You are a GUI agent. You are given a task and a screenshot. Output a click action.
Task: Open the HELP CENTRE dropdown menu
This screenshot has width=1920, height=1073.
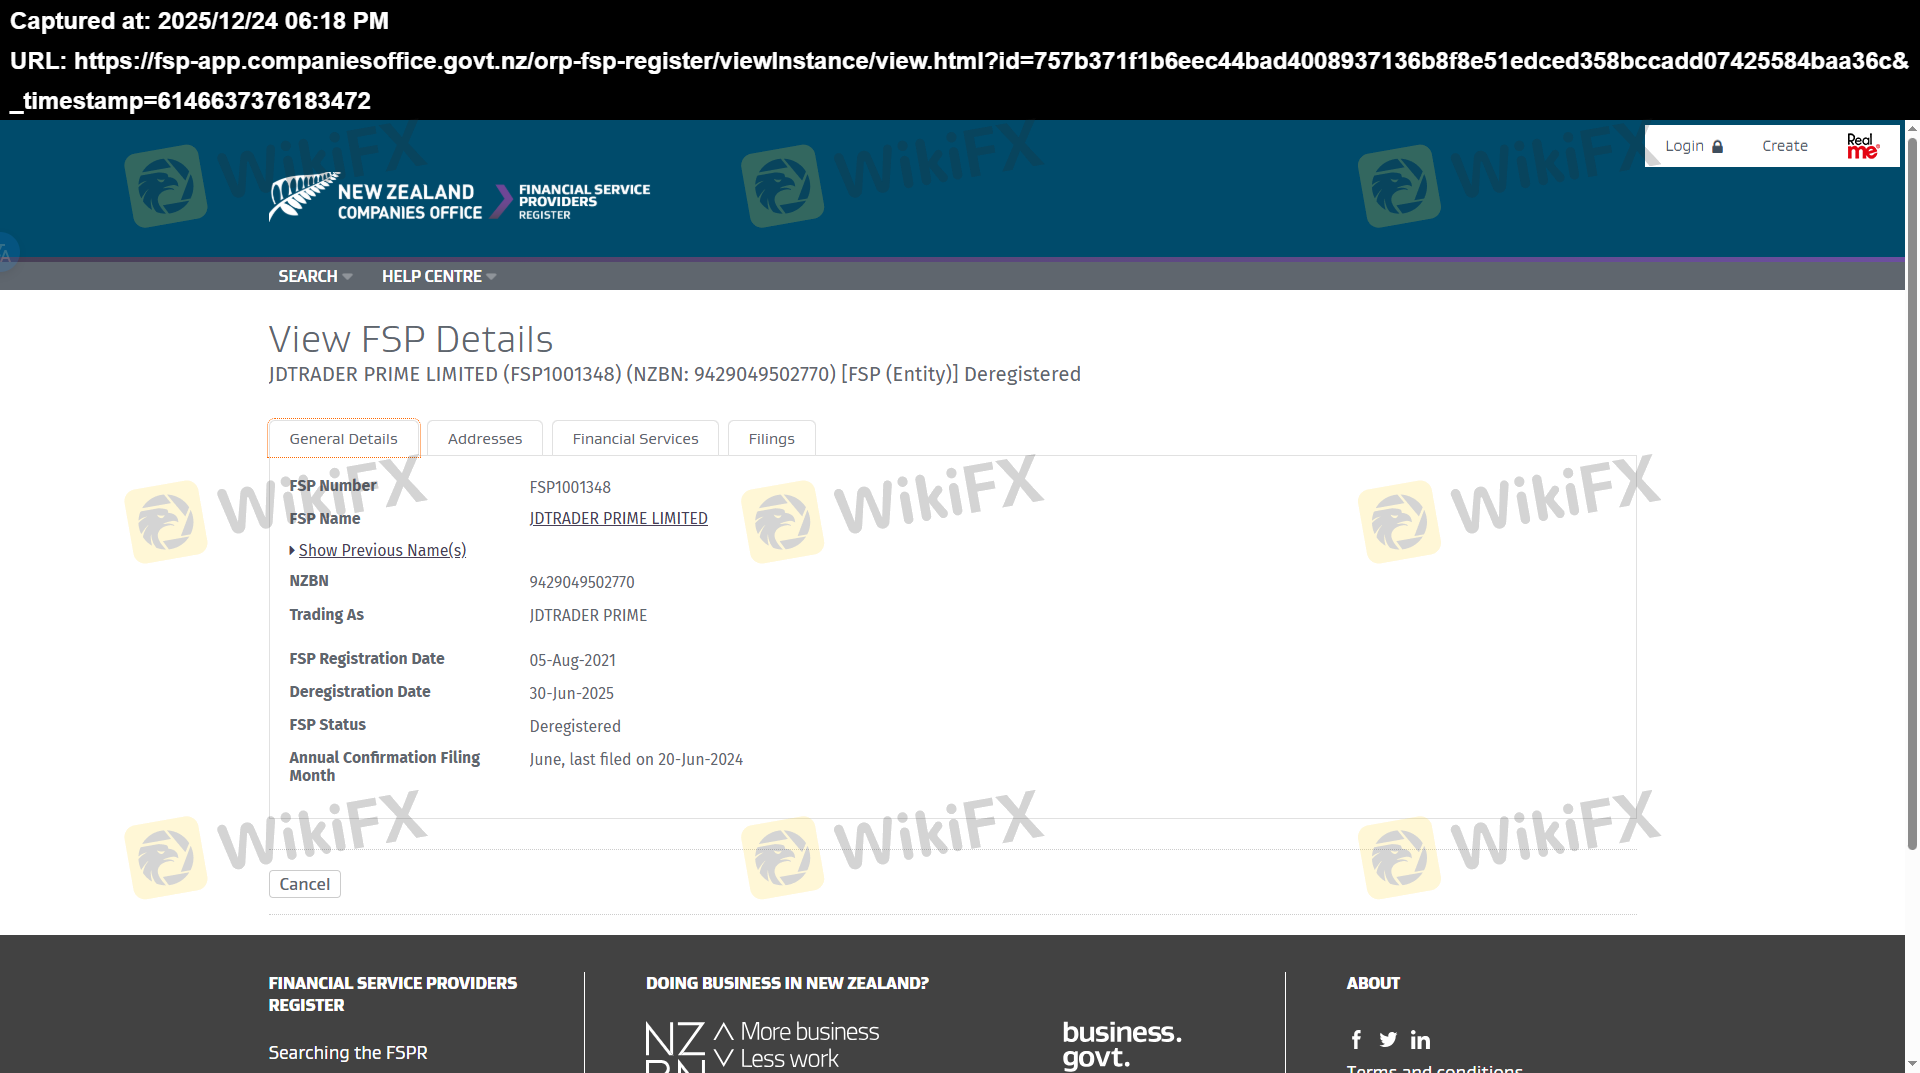[x=438, y=276]
